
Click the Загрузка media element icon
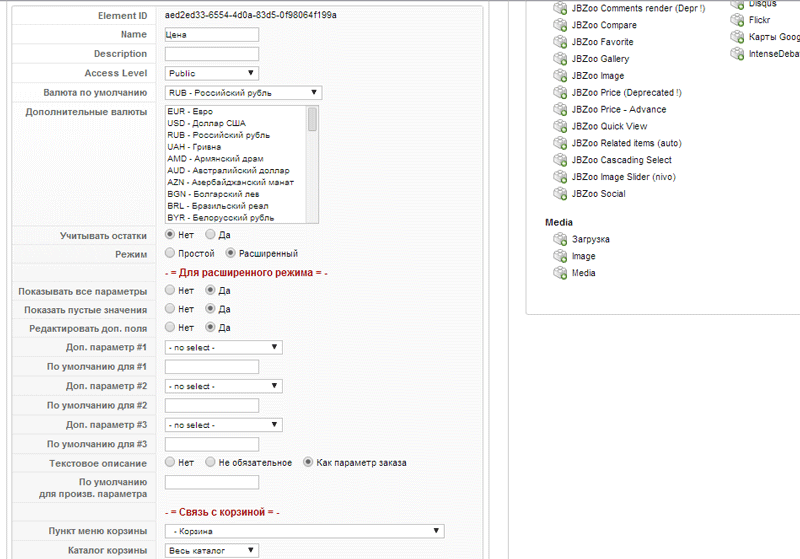pyautogui.click(x=560, y=240)
